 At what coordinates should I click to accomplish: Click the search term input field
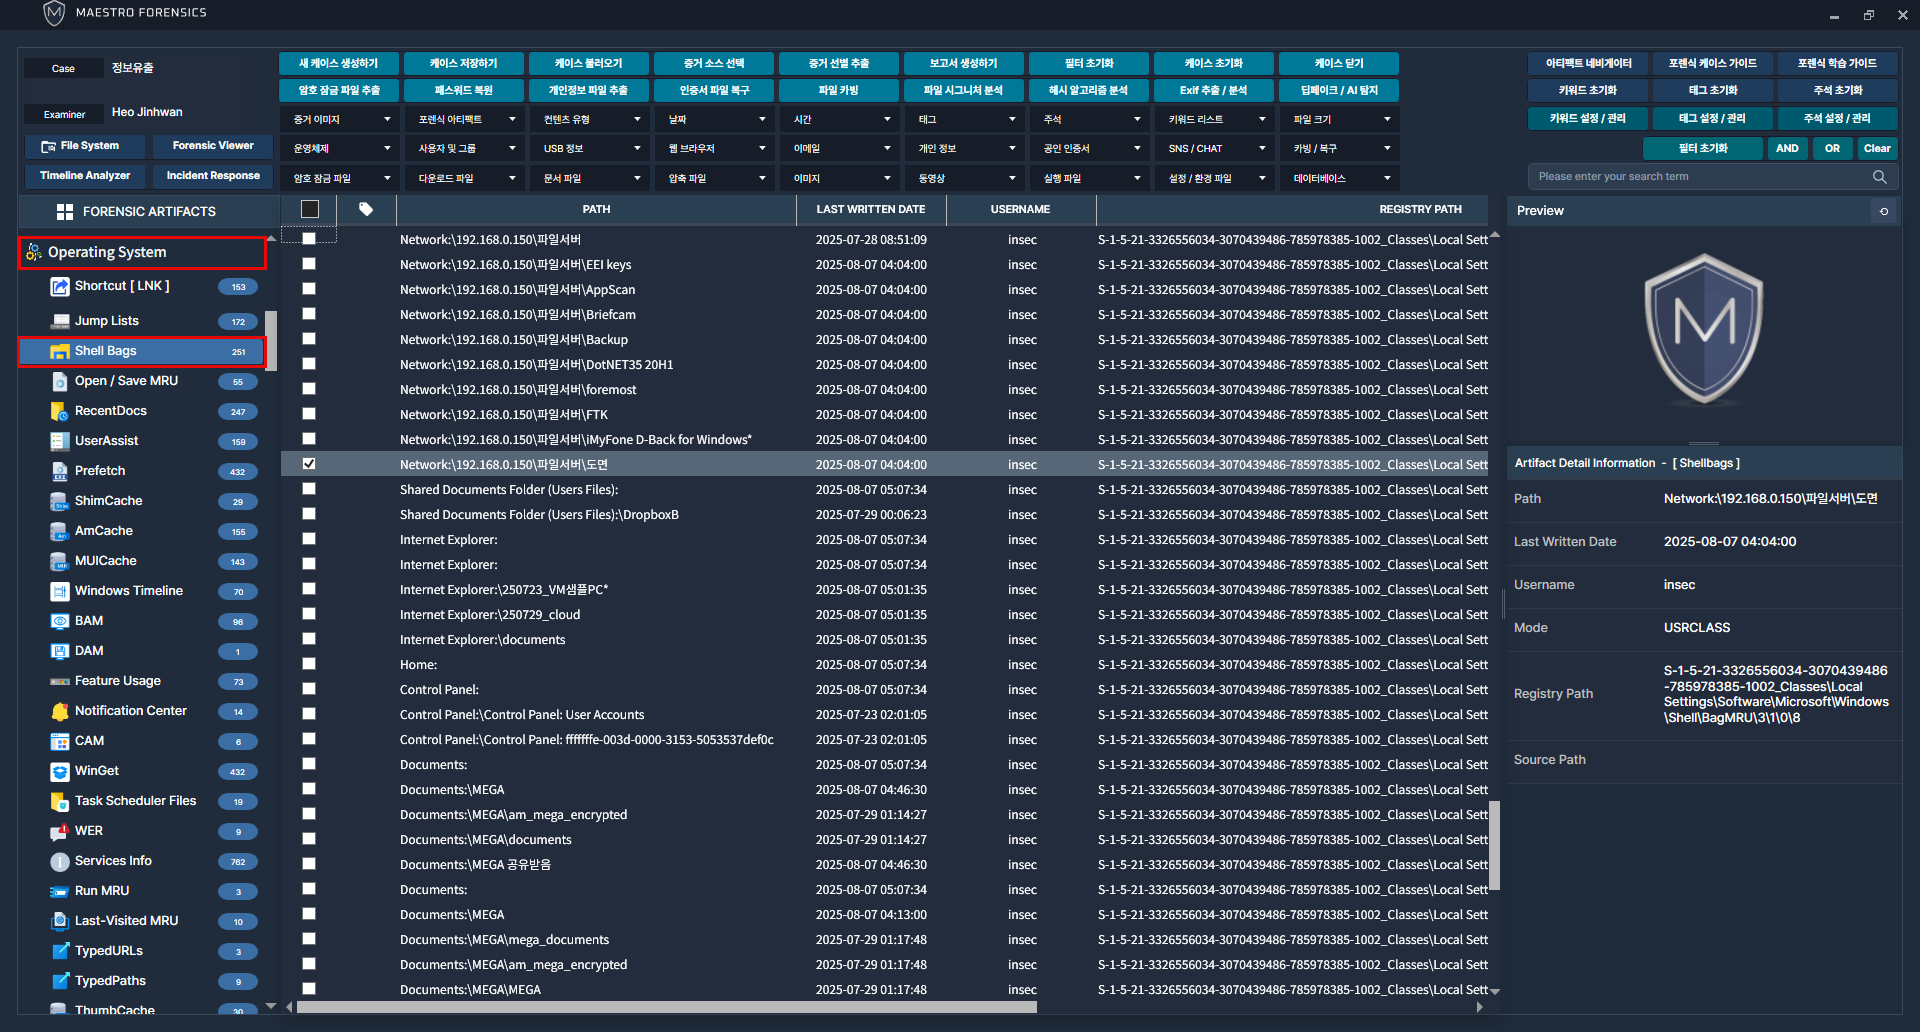(x=1700, y=177)
